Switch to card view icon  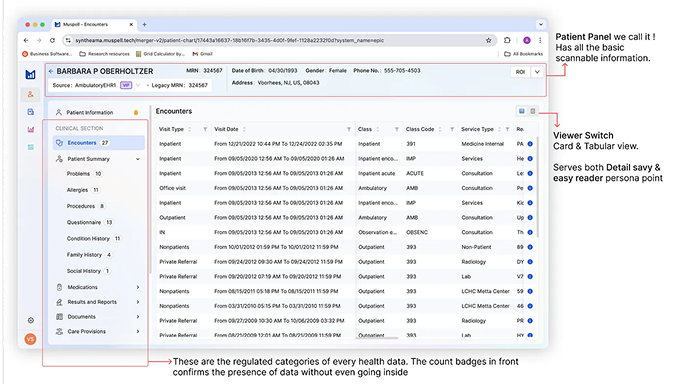point(522,111)
